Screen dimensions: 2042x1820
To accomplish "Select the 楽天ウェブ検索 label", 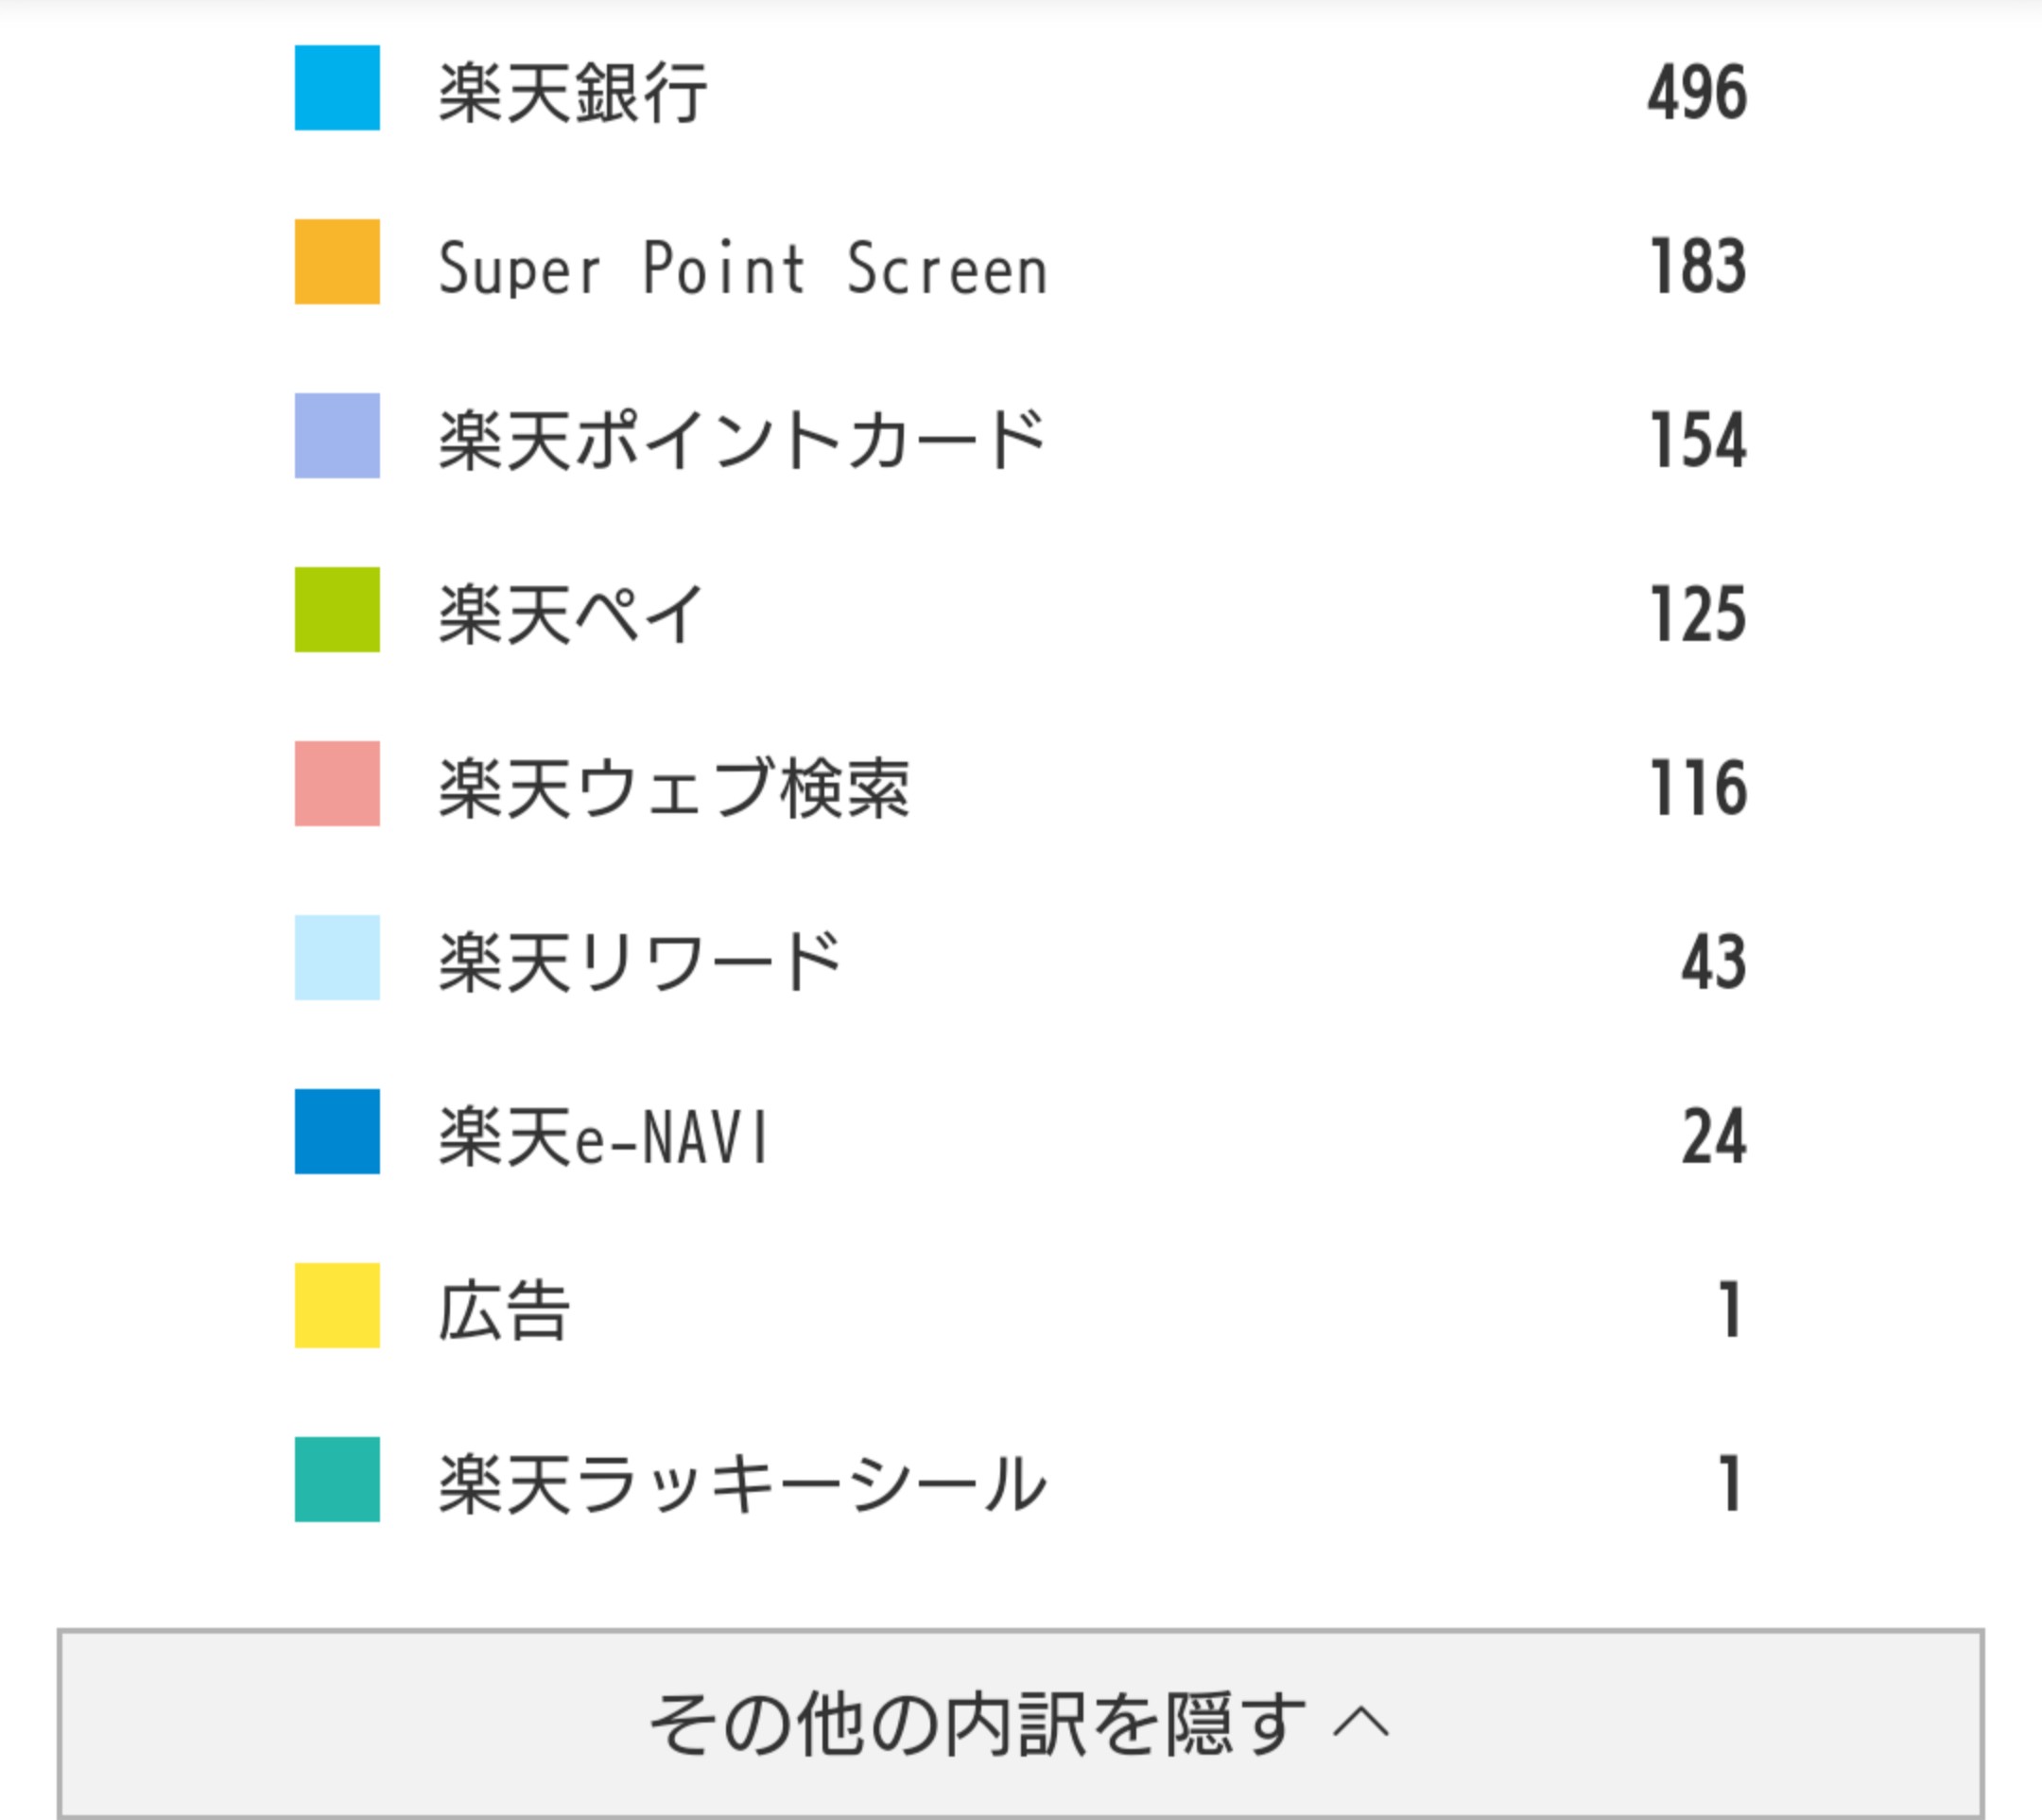I will [x=674, y=789].
